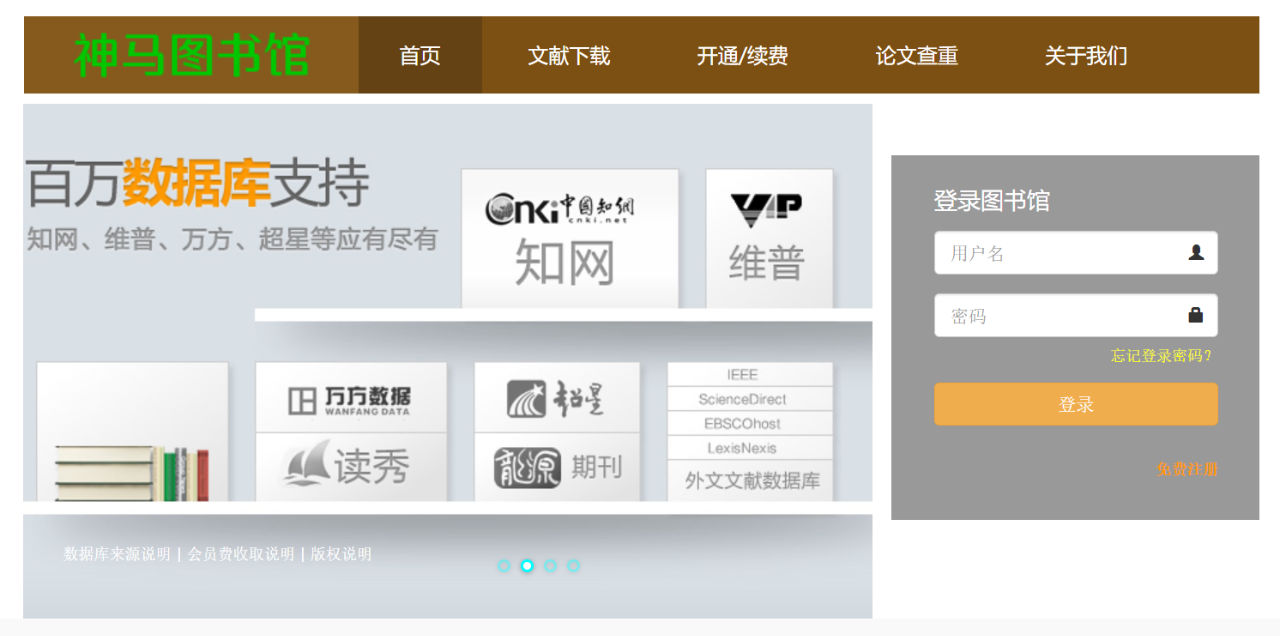Focus the 用户名 input field
This screenshot has height=636, width=1280.
tap(1076, 253)
